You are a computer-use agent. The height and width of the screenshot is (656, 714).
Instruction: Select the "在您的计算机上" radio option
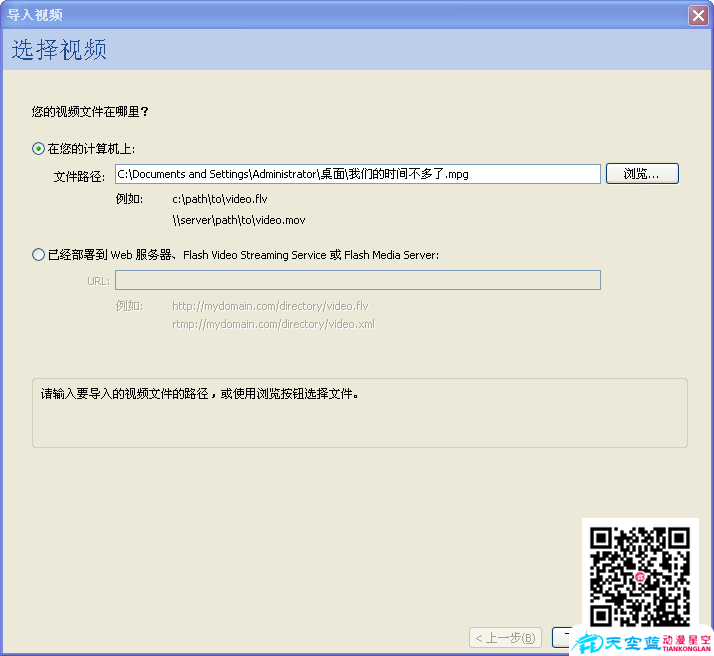[39, 149]
